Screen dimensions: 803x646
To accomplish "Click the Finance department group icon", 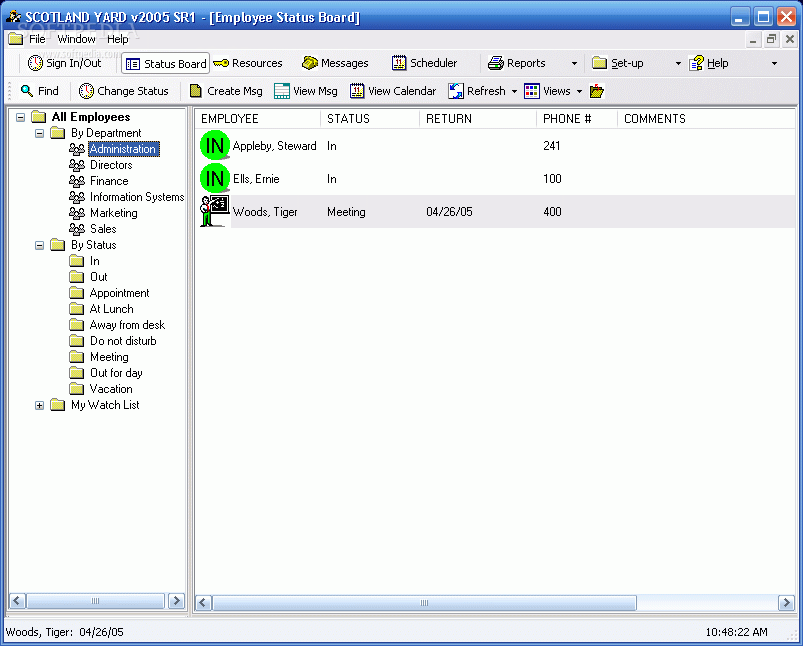I will pos(77,181).
